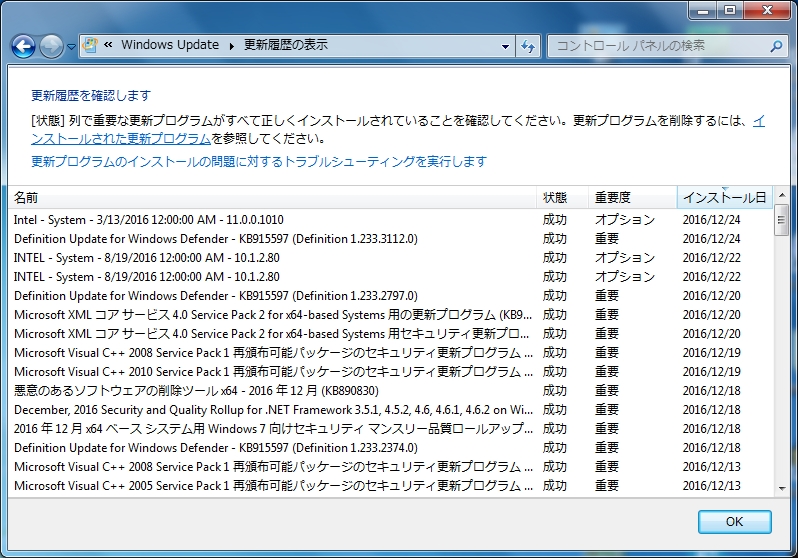Select Defender Definition 1.233.3112.0 row

click(x=390, y=239)
